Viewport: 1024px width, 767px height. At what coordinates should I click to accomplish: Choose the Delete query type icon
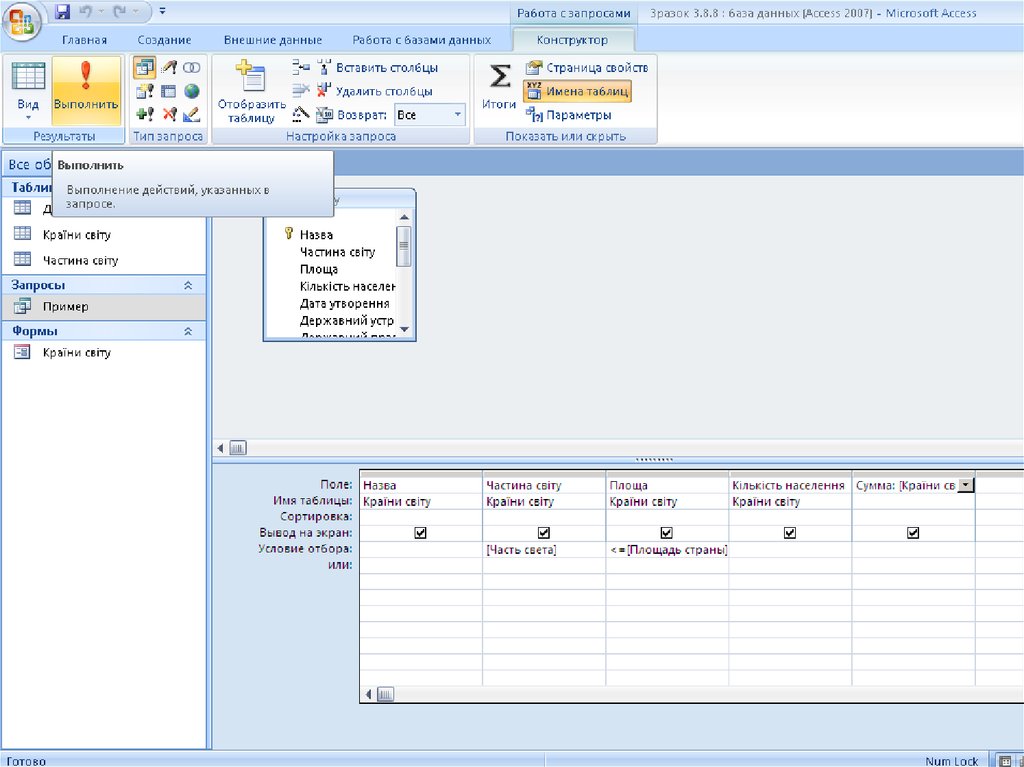(x=168, y=114)
